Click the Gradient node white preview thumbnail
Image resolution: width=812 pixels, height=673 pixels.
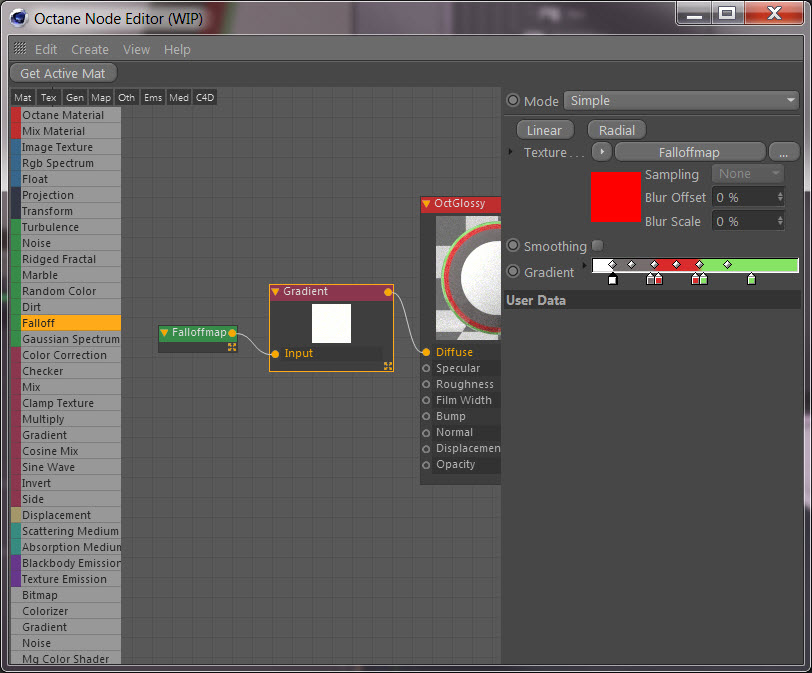(x=331, y=324)
